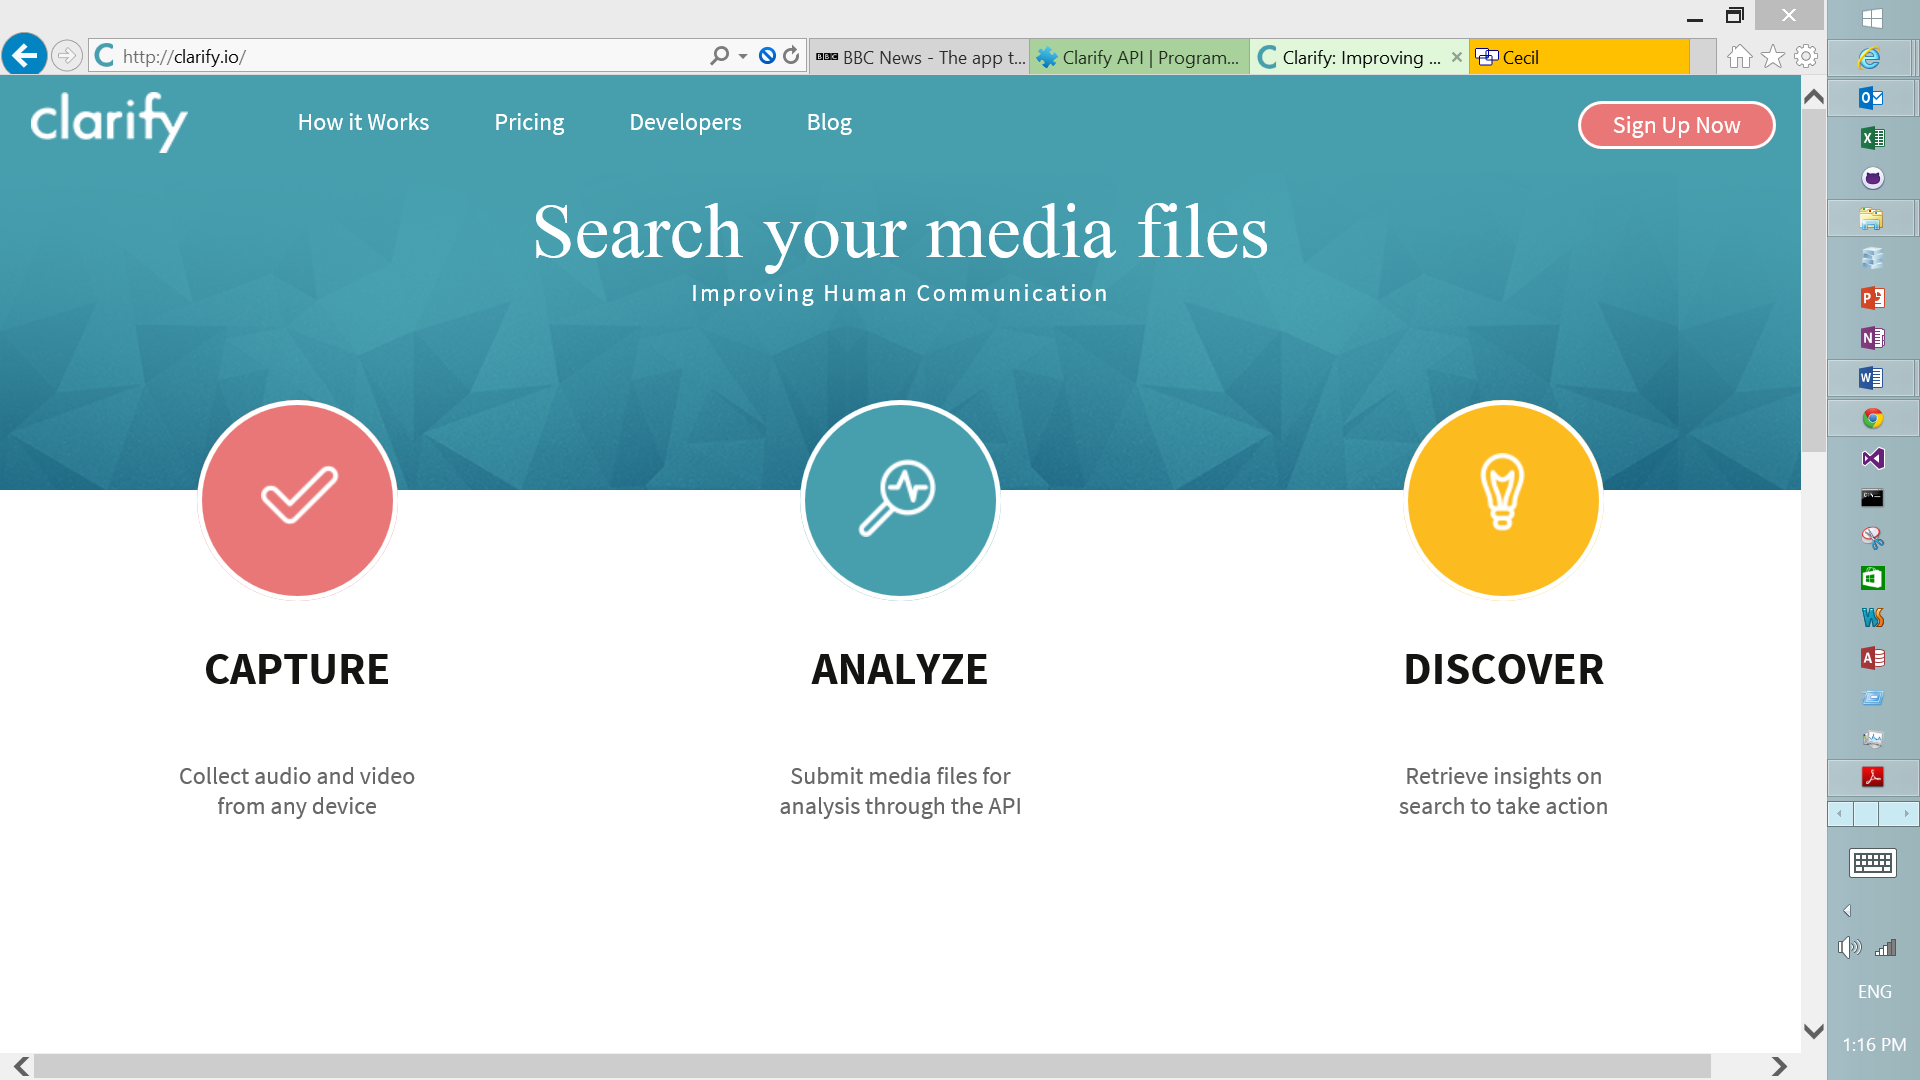Open the browser home icon
The image size is (1920, 1080).
point(1739,57)
